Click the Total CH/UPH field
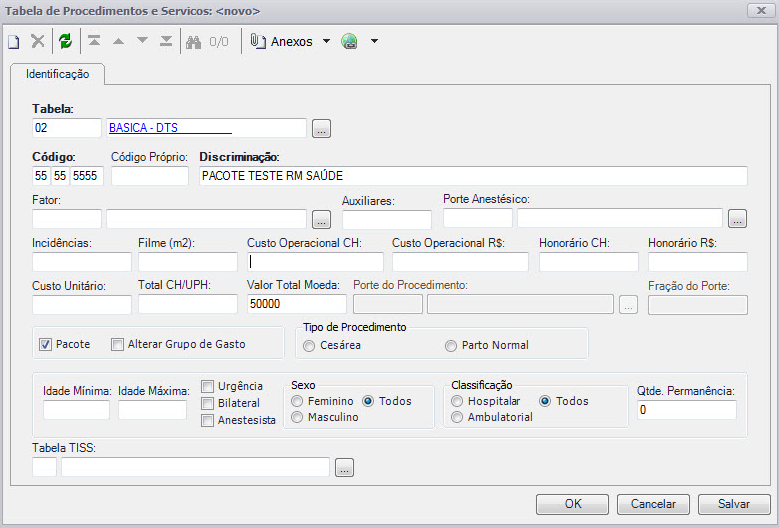779x528 pixels. [x=188, y=304]
